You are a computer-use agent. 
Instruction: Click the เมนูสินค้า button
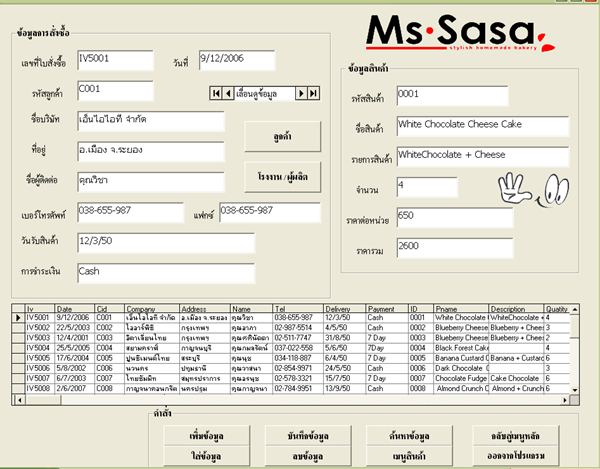409,456
